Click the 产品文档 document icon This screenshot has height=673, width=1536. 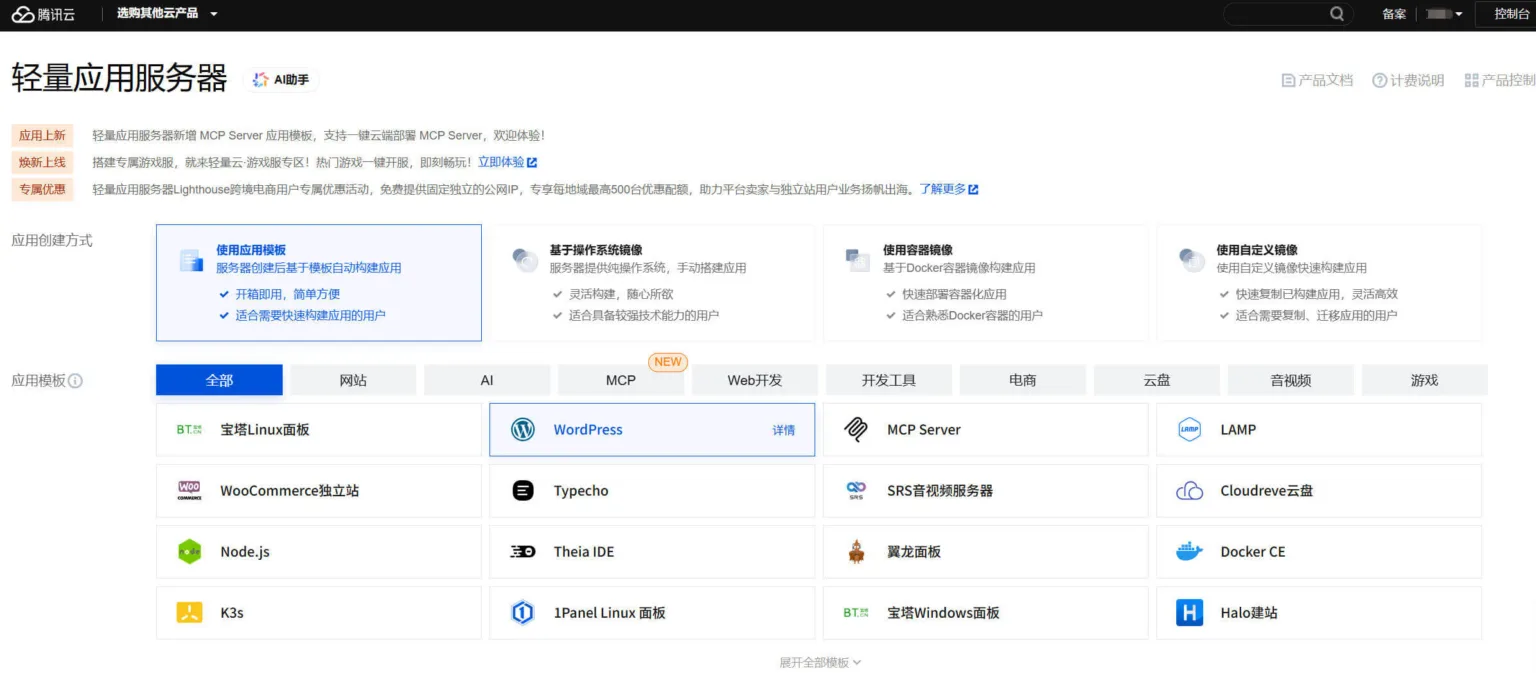pos(1288,80)
